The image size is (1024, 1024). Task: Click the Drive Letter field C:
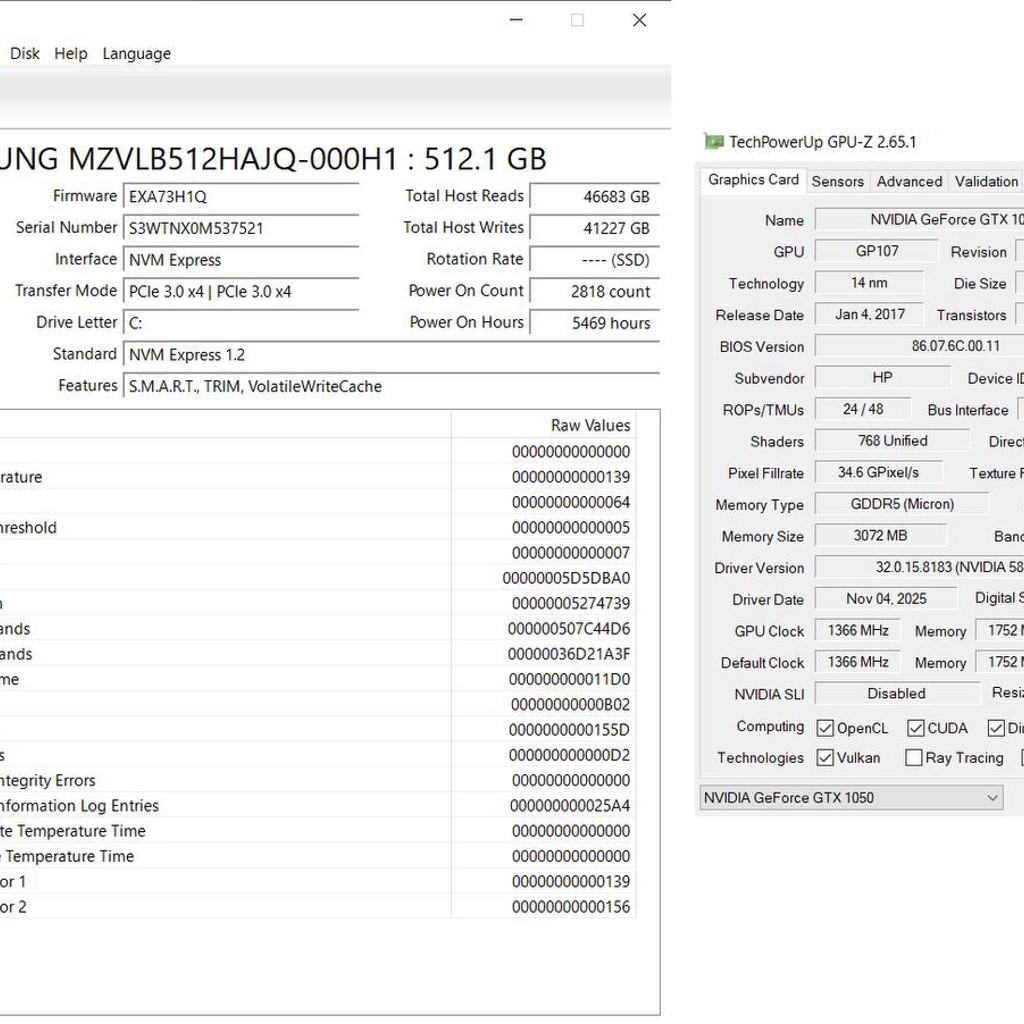coord(241,323)
